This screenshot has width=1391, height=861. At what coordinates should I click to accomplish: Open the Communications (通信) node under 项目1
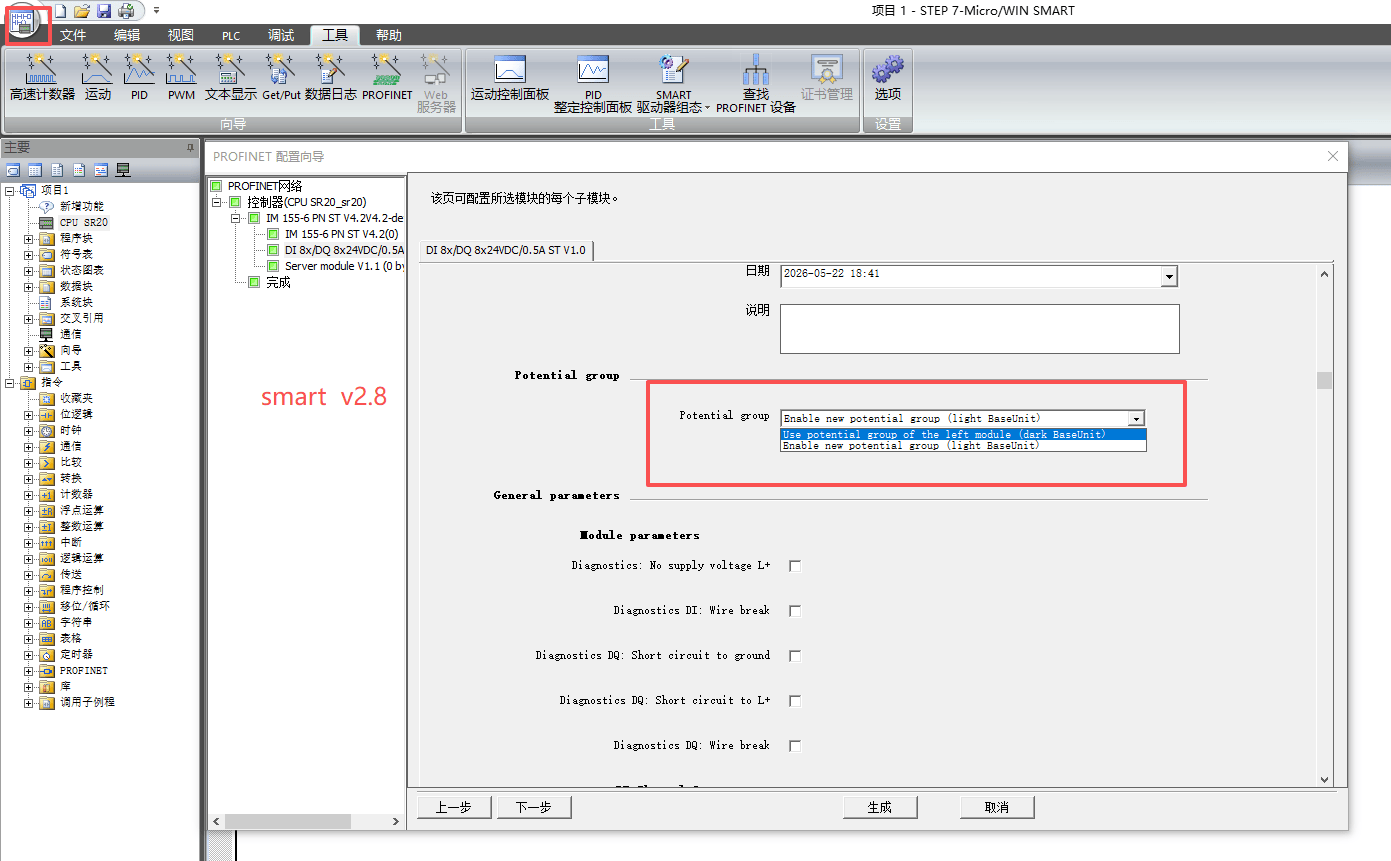(x=70, y=334)
